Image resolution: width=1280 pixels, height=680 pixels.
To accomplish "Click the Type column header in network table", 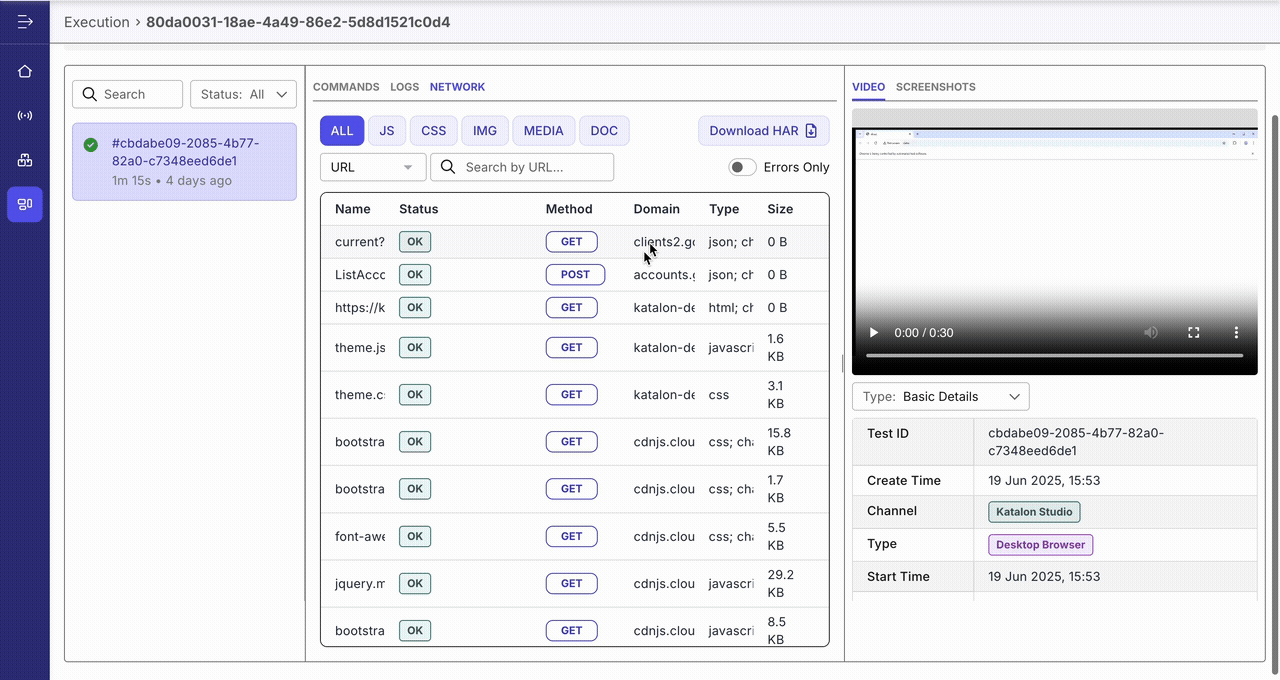I will (x=724, y=209).
